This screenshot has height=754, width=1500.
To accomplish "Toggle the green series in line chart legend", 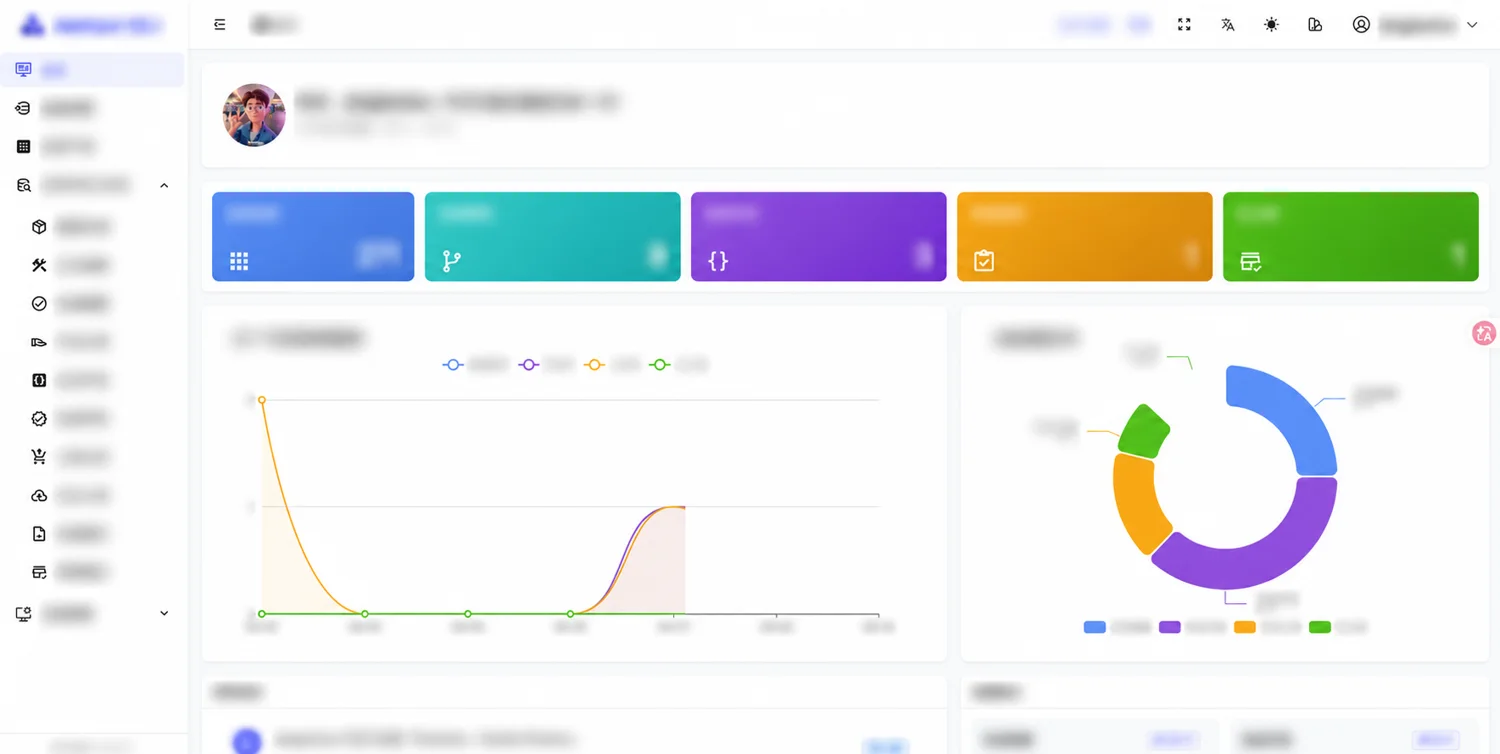I will (x=678, y=365).
